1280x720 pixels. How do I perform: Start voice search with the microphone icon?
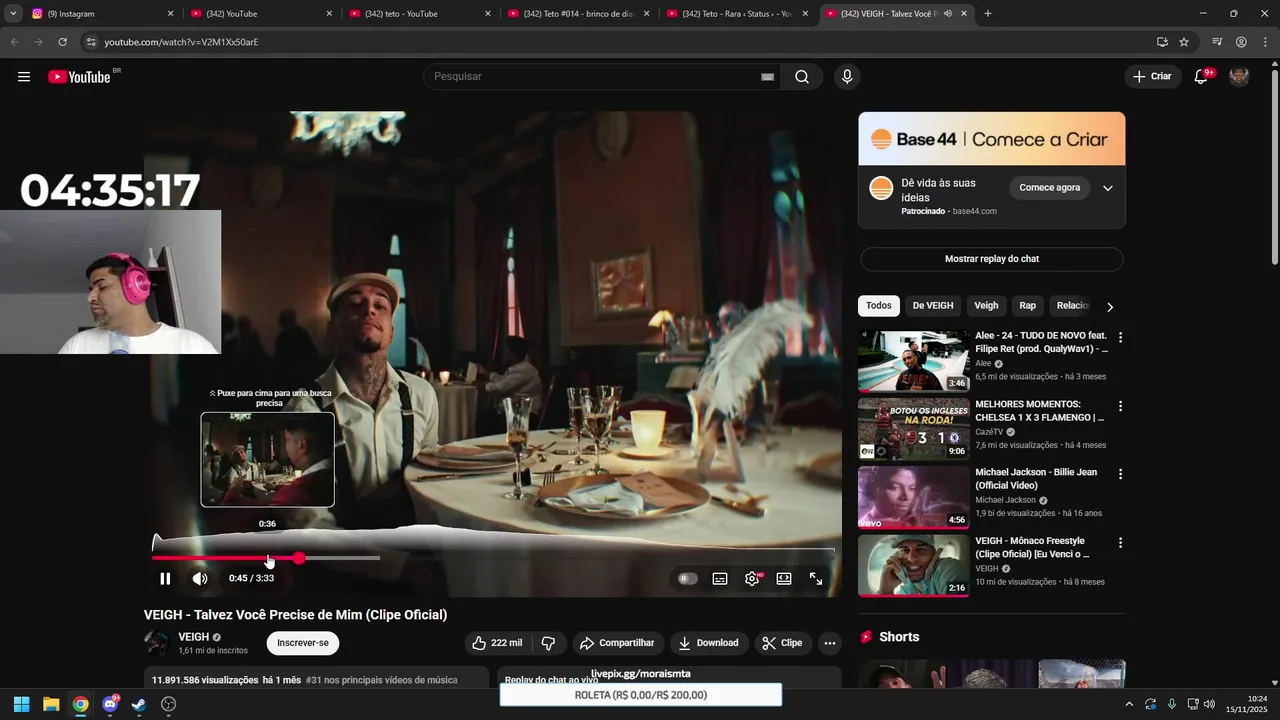click(847, 77)
